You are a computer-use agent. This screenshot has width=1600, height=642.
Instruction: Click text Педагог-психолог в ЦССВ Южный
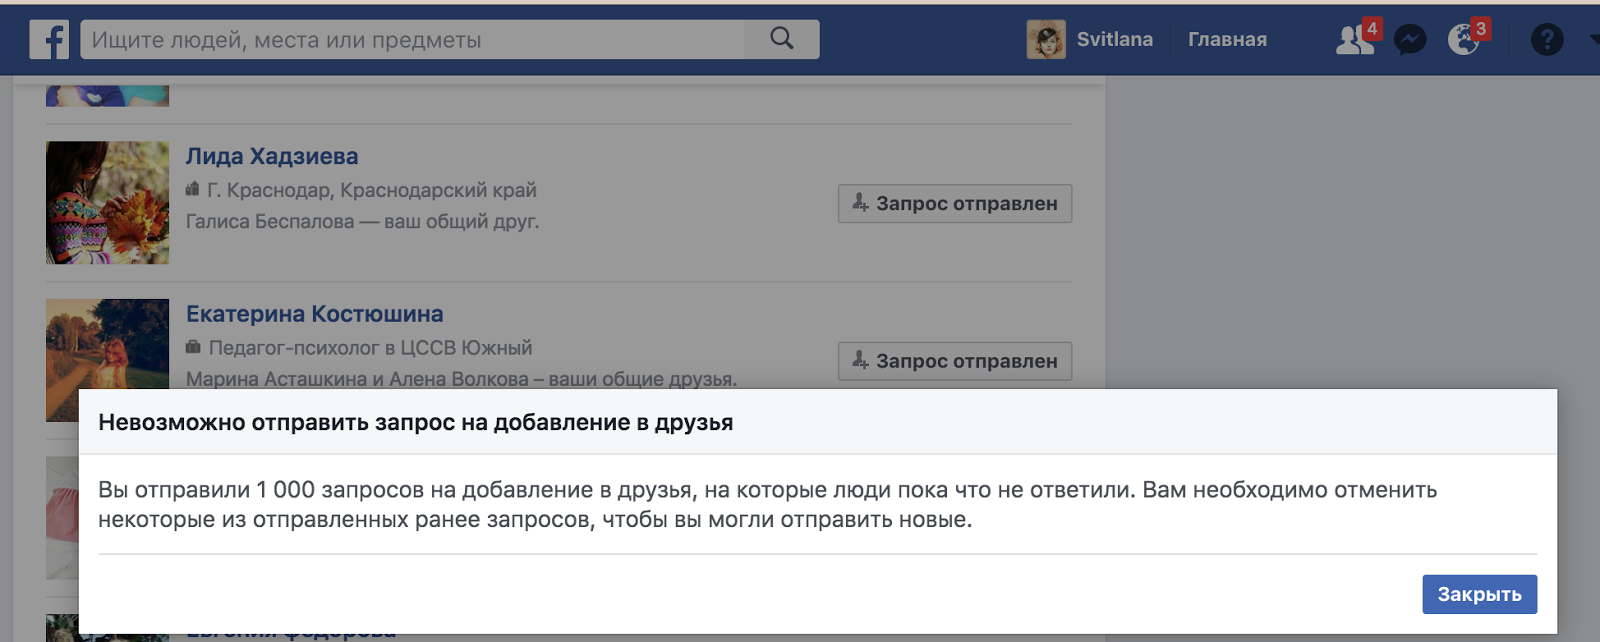(370, 348)
